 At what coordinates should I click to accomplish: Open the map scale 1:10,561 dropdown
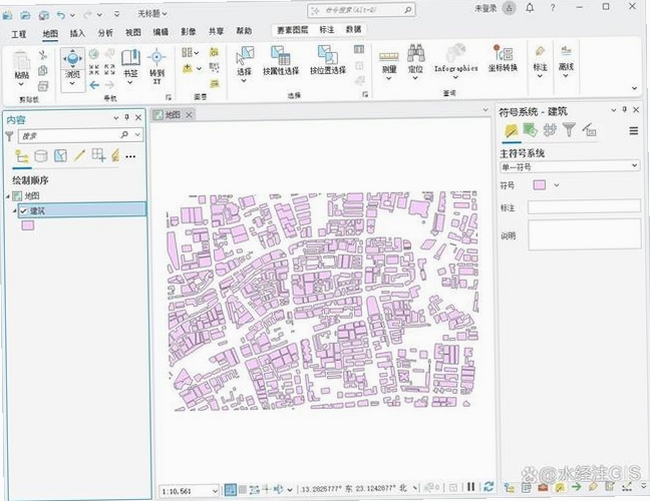click(x=215, y=491)
